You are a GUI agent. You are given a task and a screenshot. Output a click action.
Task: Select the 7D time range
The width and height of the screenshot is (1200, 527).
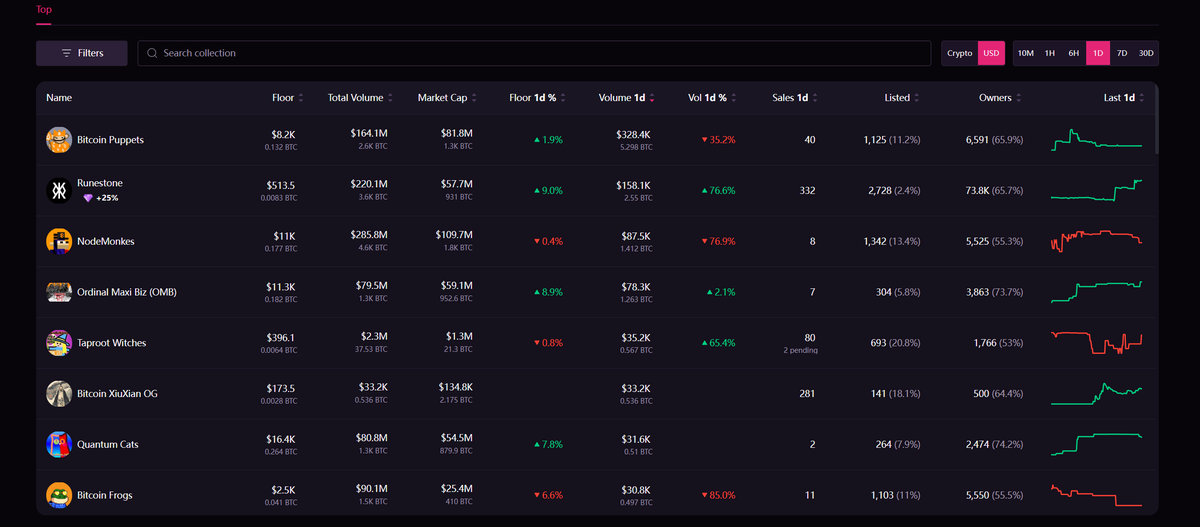click(x=1122, y=53)
